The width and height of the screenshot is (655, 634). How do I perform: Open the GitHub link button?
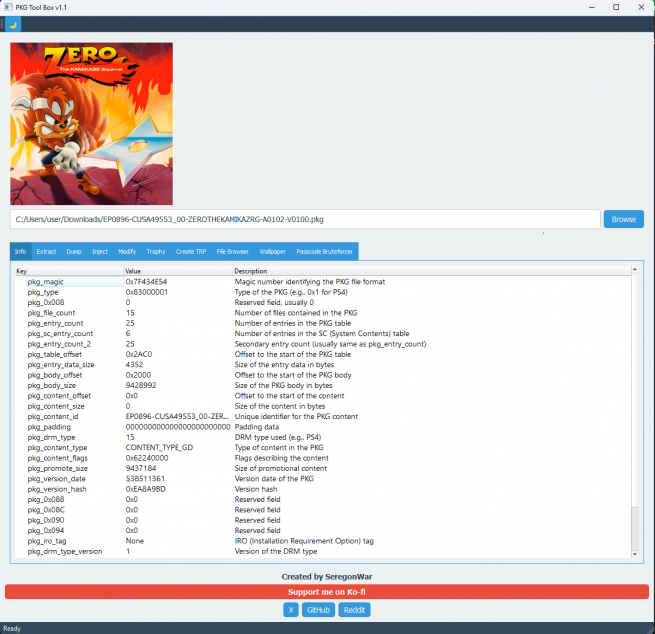coord(318,610)
